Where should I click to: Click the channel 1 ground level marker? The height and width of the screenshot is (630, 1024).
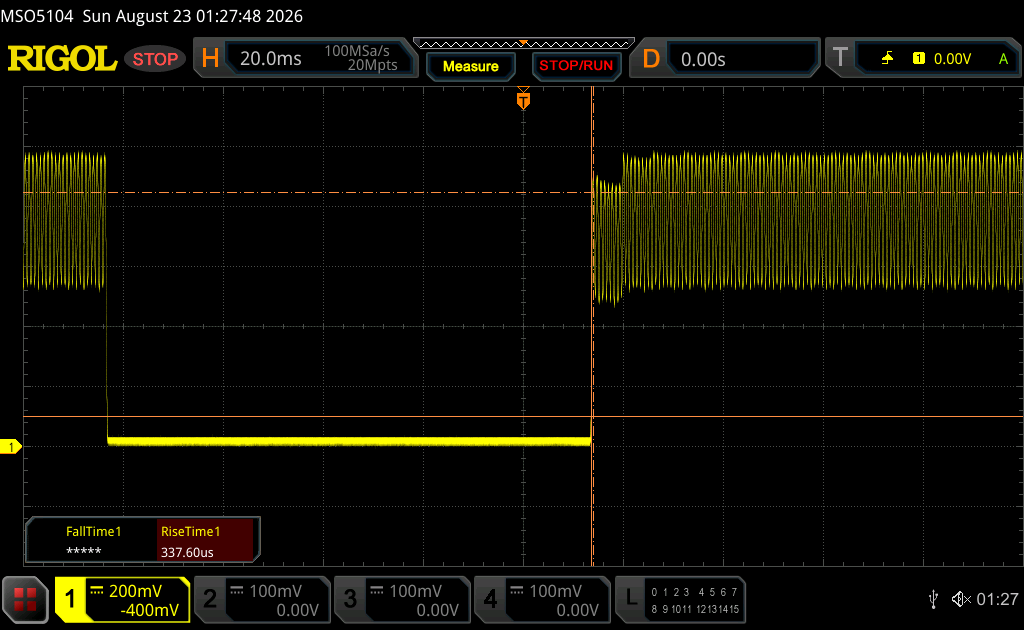tap(10, 447)
